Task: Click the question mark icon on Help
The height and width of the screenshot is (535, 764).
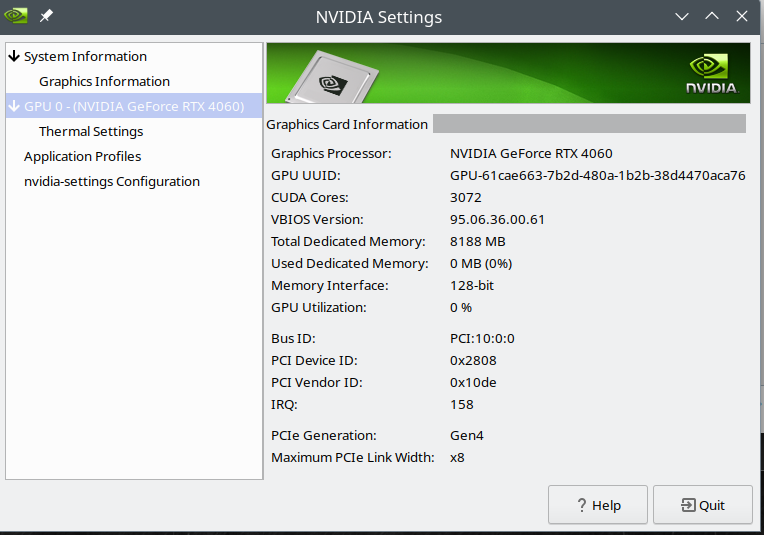Action: coord(581,505)
